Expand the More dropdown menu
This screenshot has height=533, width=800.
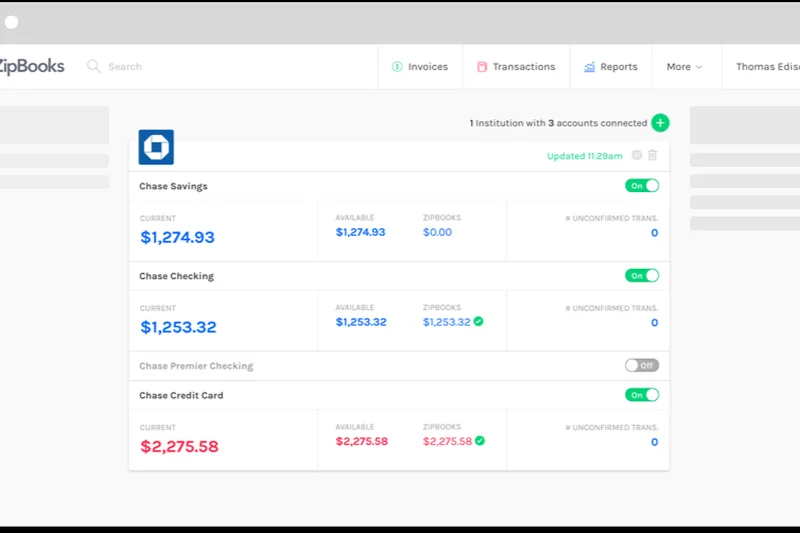685,67
